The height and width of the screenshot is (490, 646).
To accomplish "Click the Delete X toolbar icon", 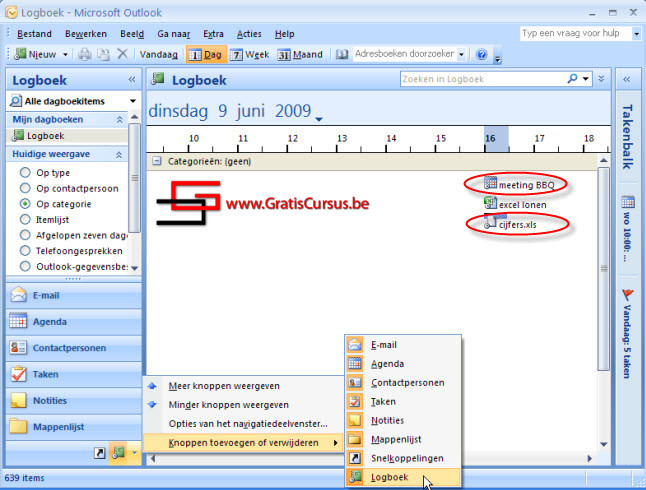I will pos(122,54).
